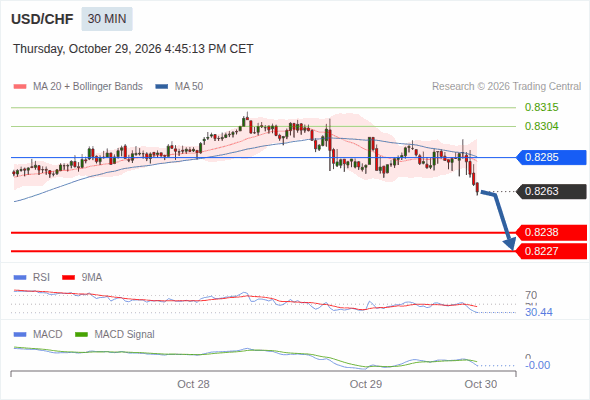Click the MA 50 blue legend swatch
The height and width of the screenshot is (400, 590).
(162, 87)
